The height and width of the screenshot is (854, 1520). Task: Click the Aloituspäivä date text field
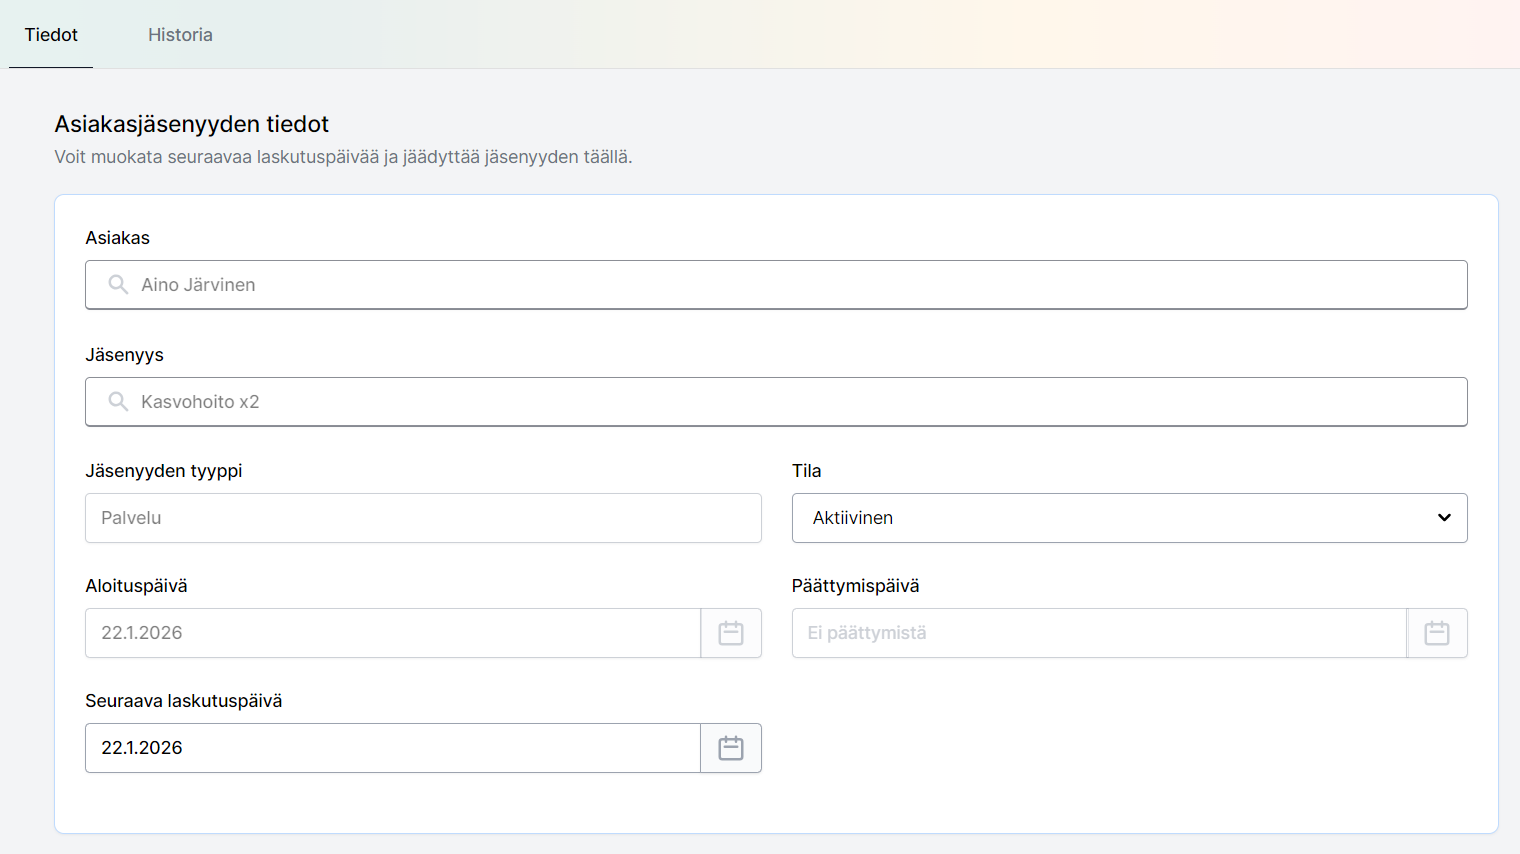[392, 633]
